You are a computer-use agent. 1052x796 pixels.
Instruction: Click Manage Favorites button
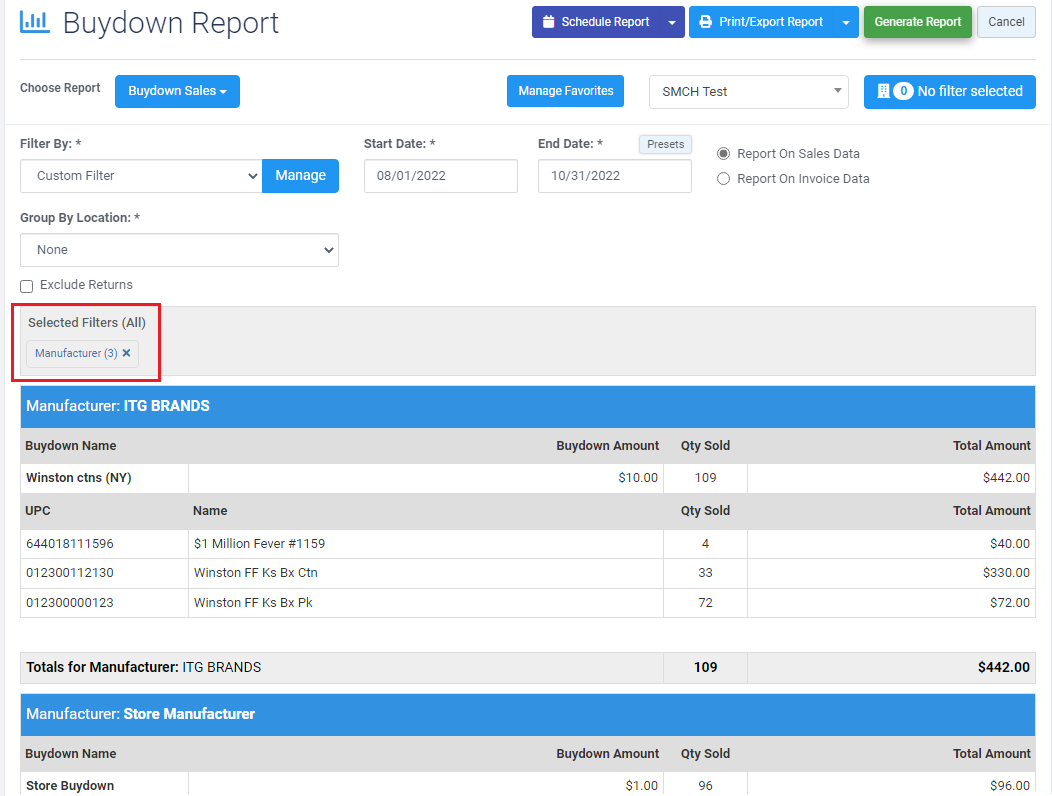point(566,91)
